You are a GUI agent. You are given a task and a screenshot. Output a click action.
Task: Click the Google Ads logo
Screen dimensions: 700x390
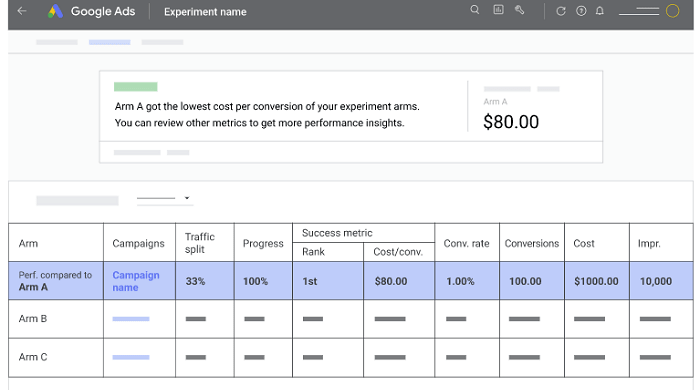pos(55,11)
